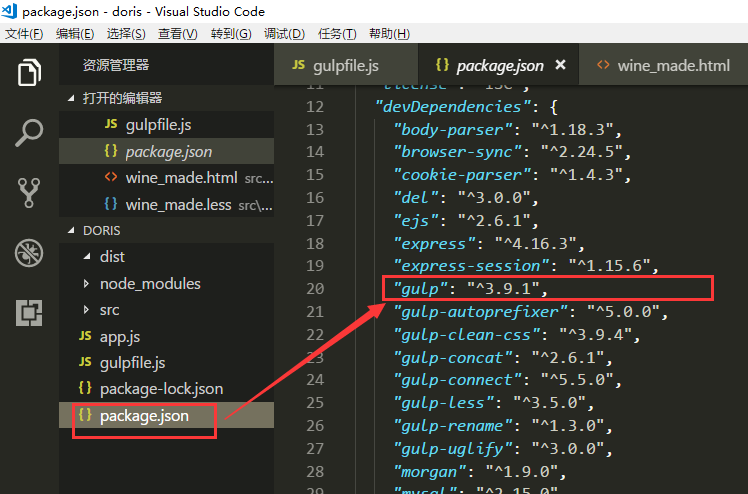
Task: Open the 任务(T) menu
Action: (337, 34)
